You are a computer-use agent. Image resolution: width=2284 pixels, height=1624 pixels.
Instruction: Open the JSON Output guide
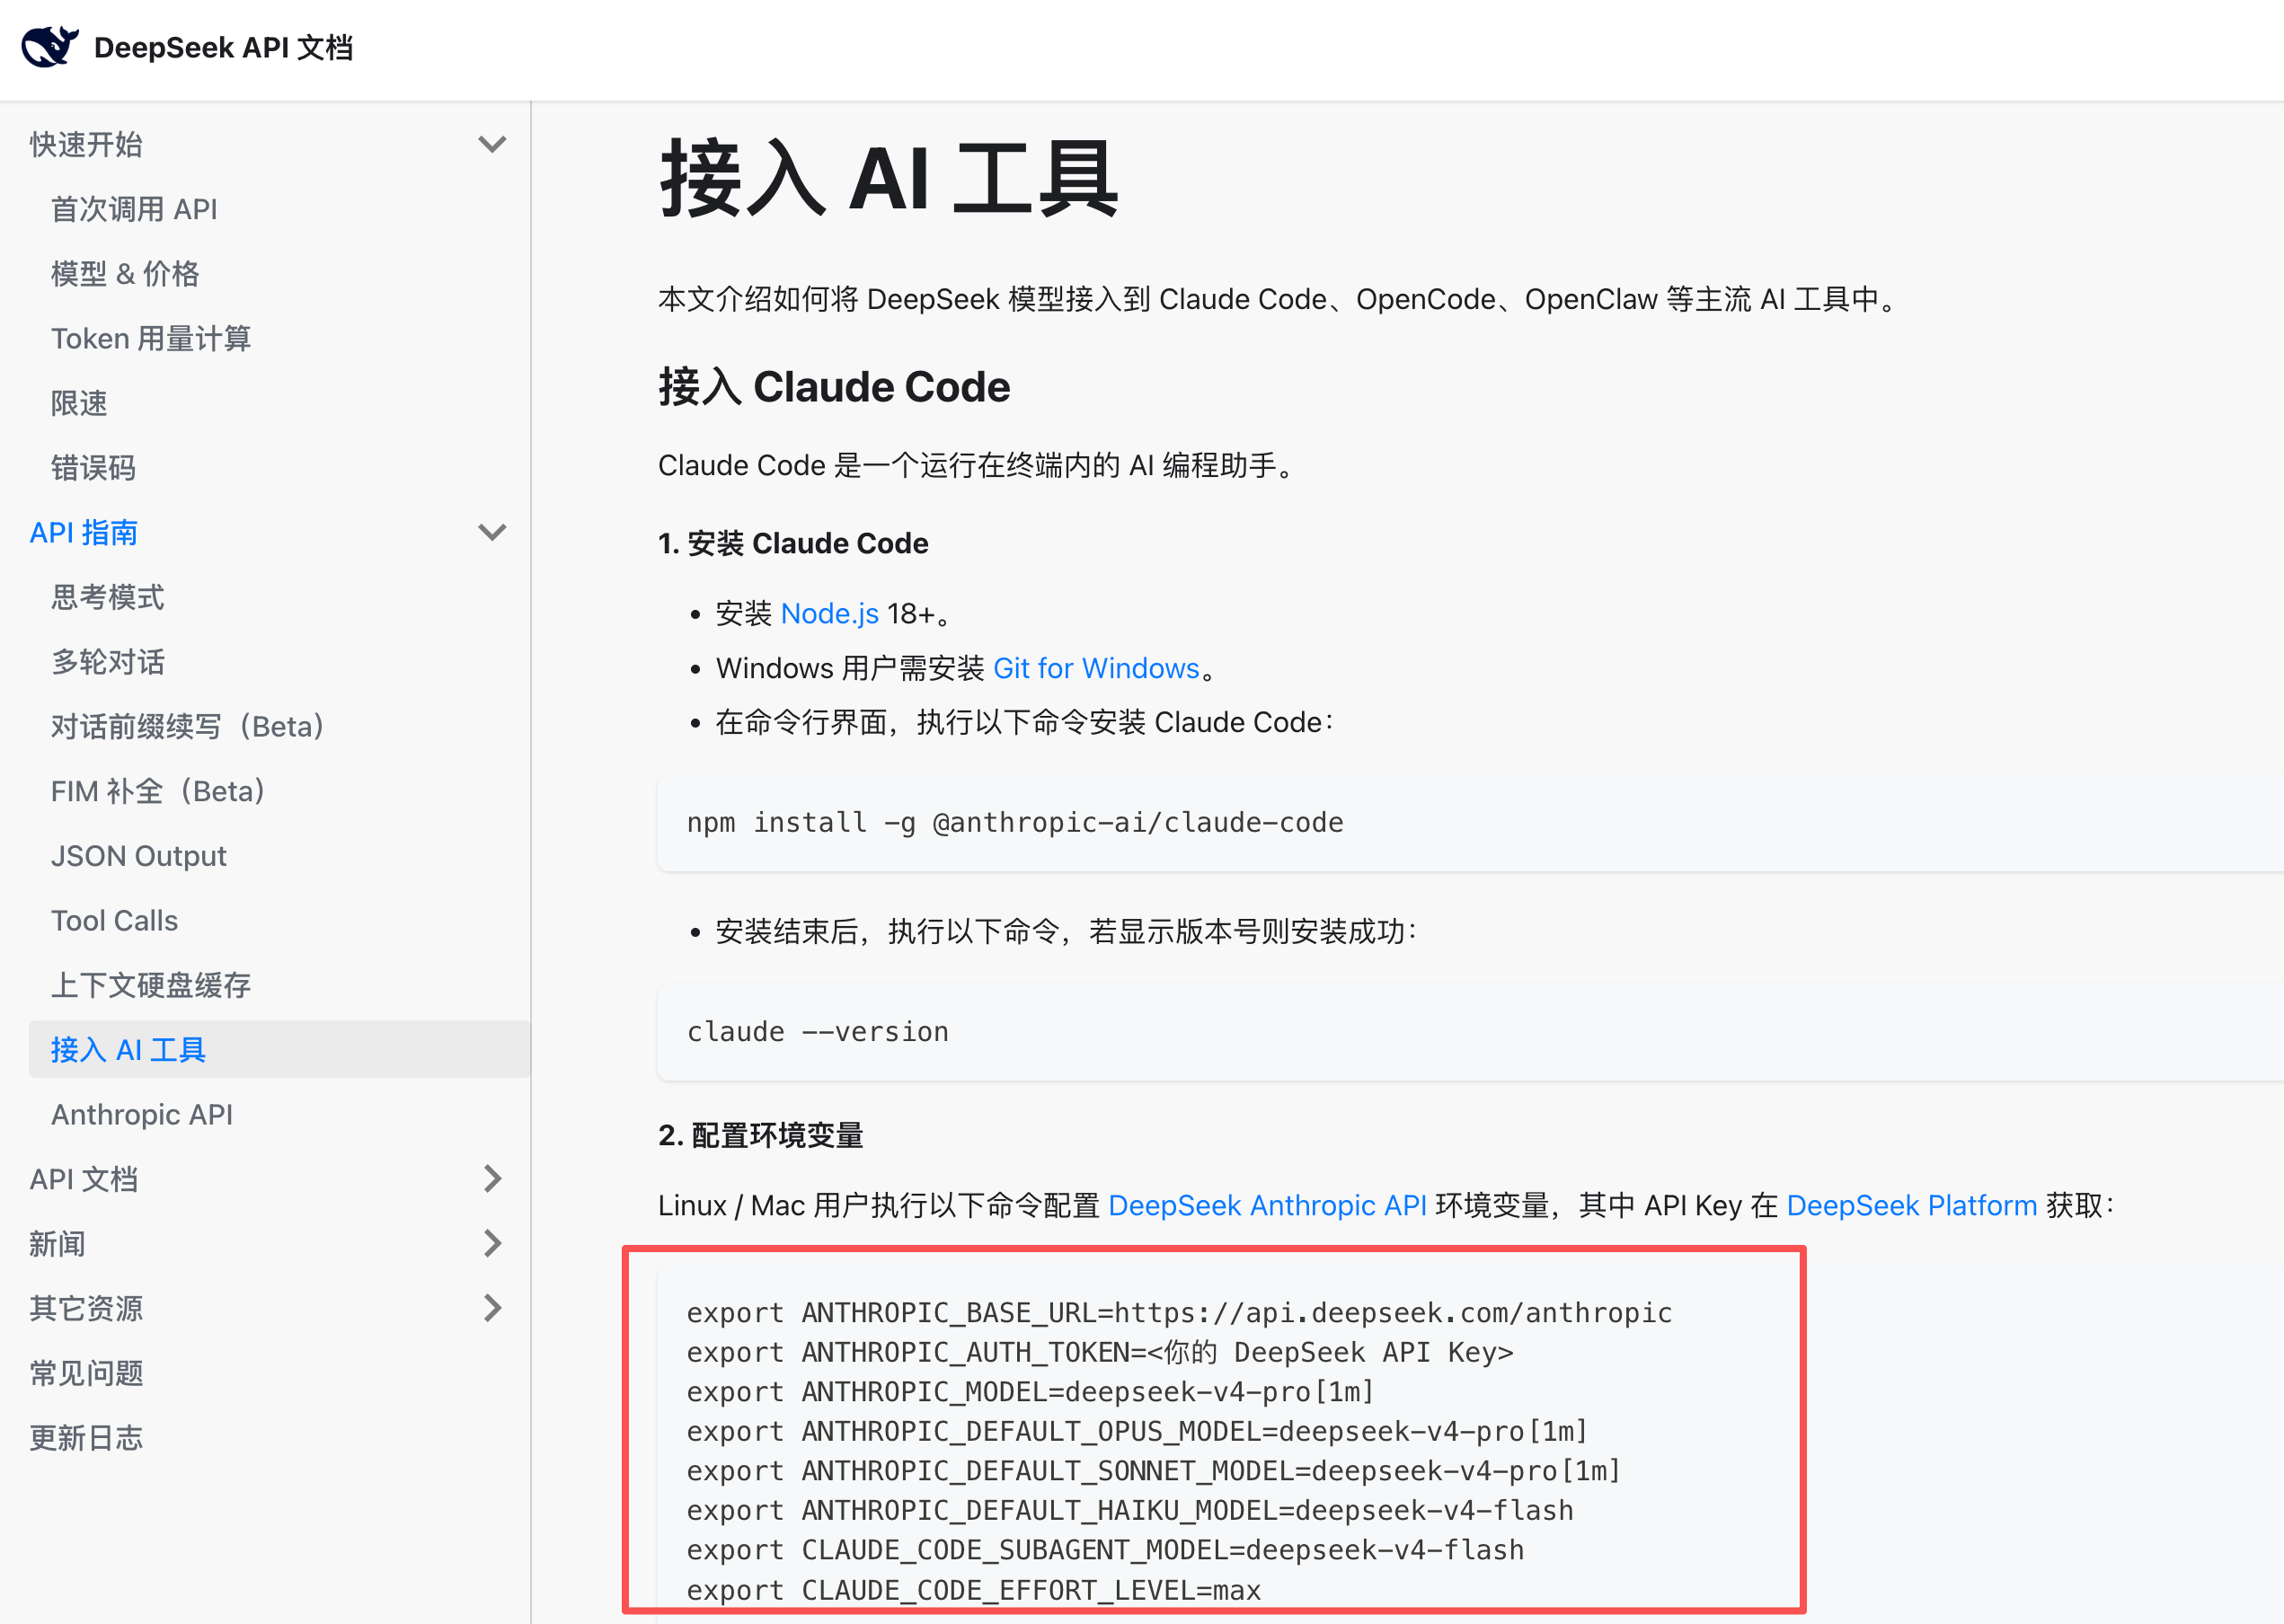pyautogui.click(x=139, y=856)
